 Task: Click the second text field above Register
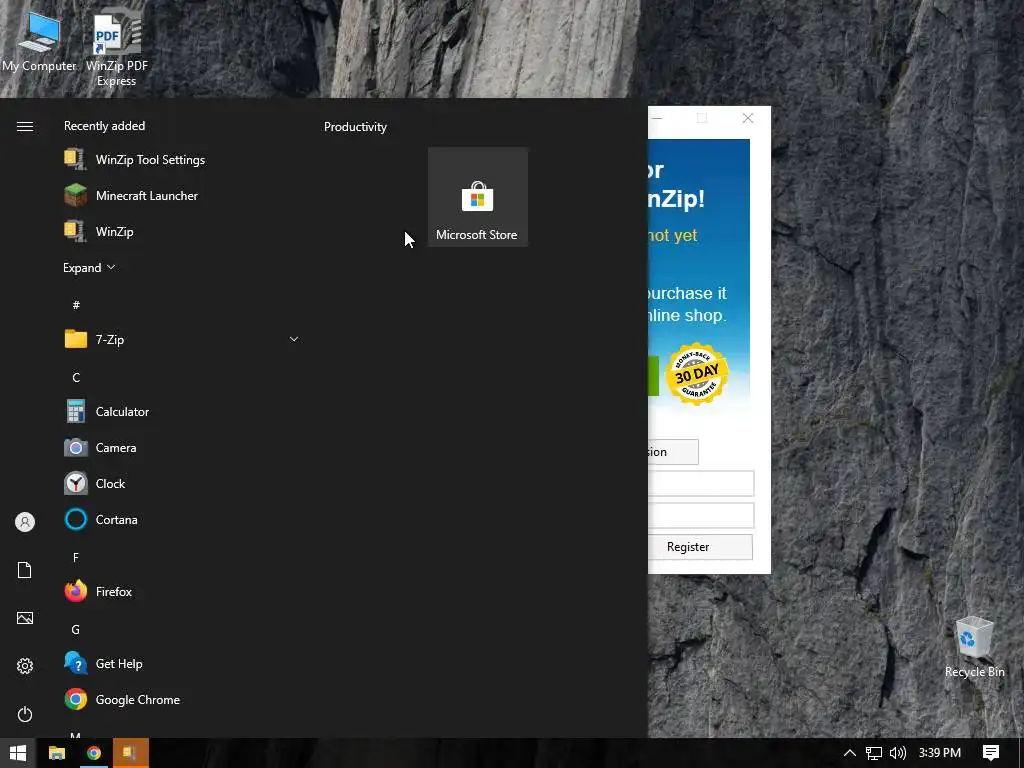coord(701,515)
